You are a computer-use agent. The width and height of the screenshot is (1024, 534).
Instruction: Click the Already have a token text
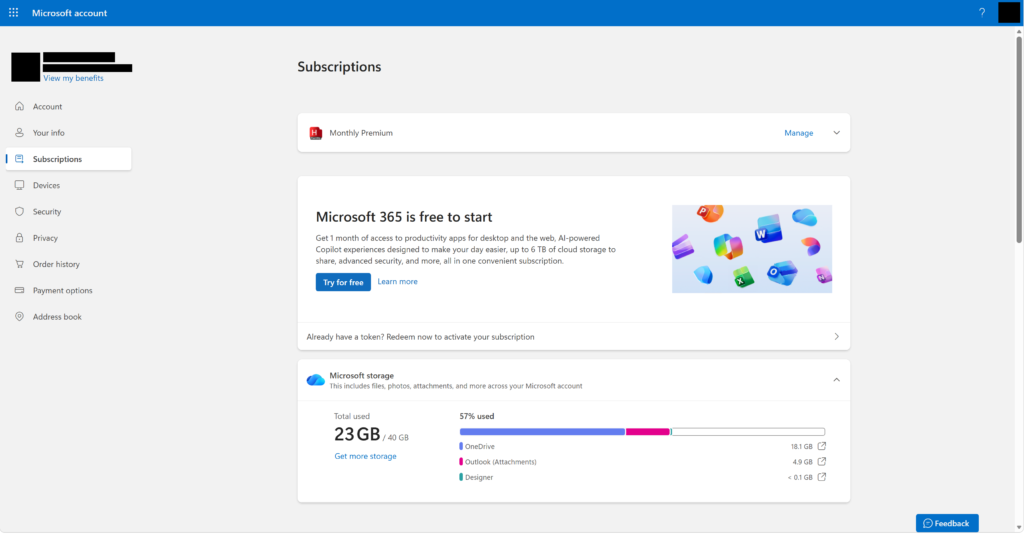tap(421, 337)
